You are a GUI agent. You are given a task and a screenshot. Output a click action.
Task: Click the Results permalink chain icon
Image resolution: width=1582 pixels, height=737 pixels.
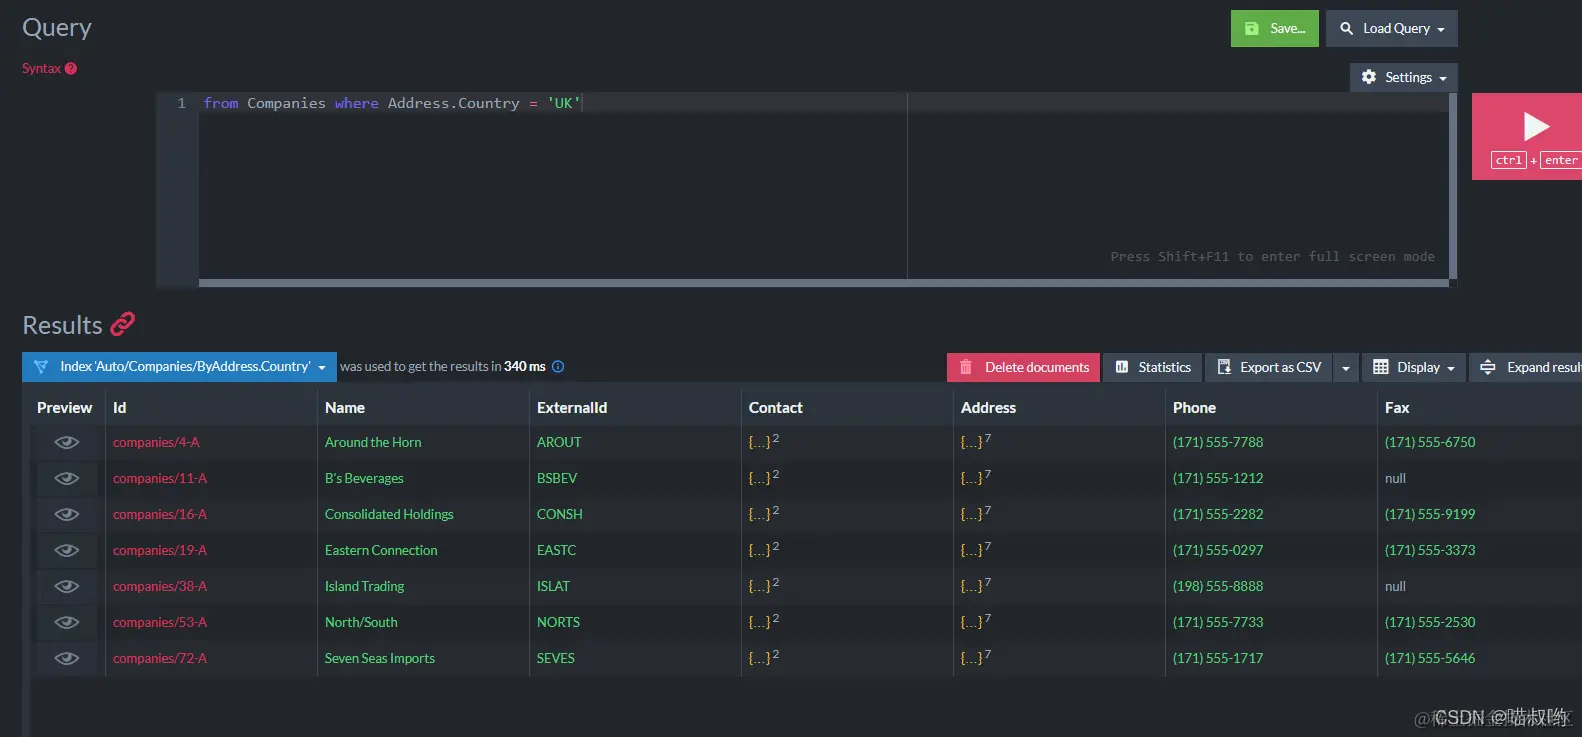point(122,324)
